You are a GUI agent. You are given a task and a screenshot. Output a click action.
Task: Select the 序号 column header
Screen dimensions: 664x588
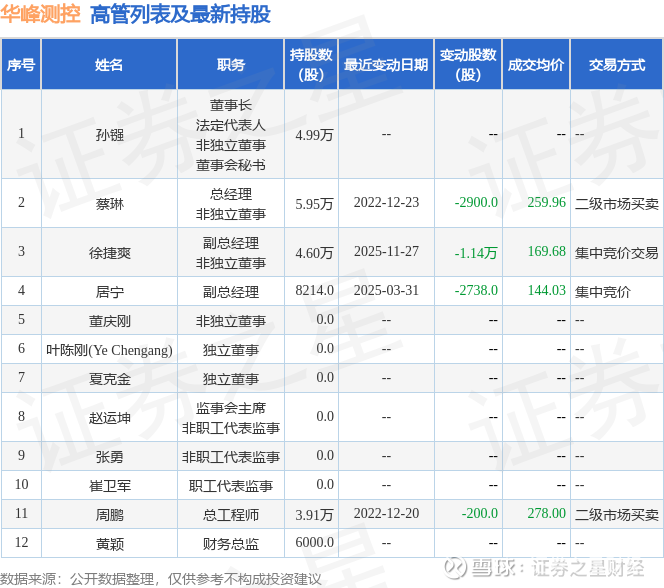21,64
